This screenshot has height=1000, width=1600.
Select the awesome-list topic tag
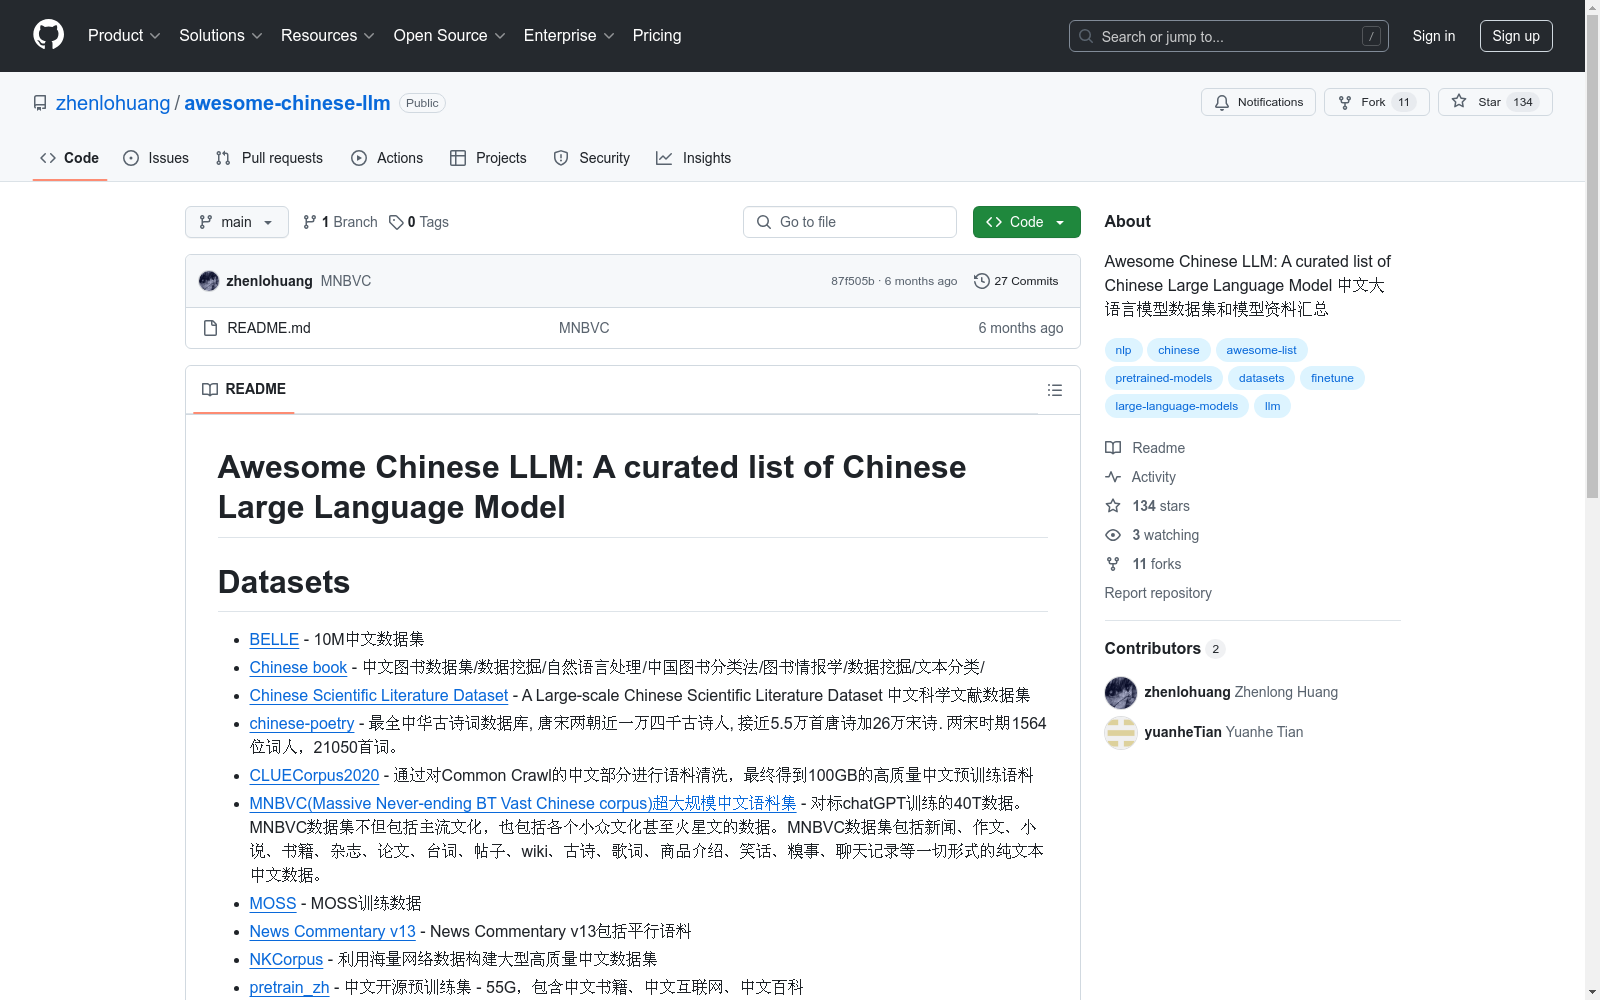click(x=1261, y=350)
